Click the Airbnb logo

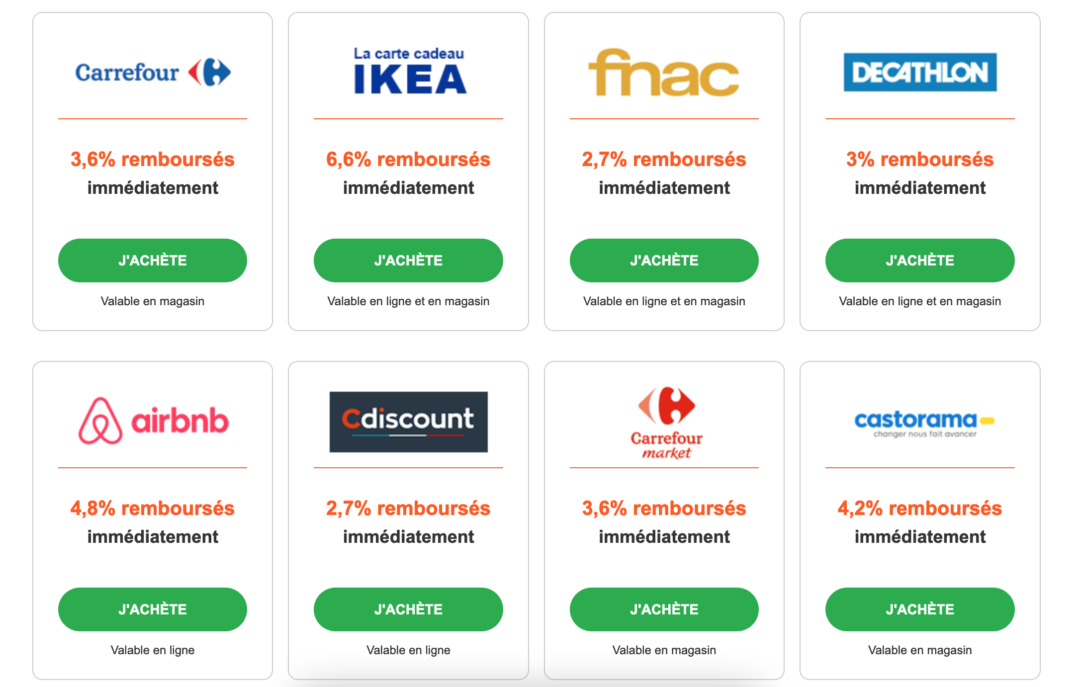tap(153, 421)
